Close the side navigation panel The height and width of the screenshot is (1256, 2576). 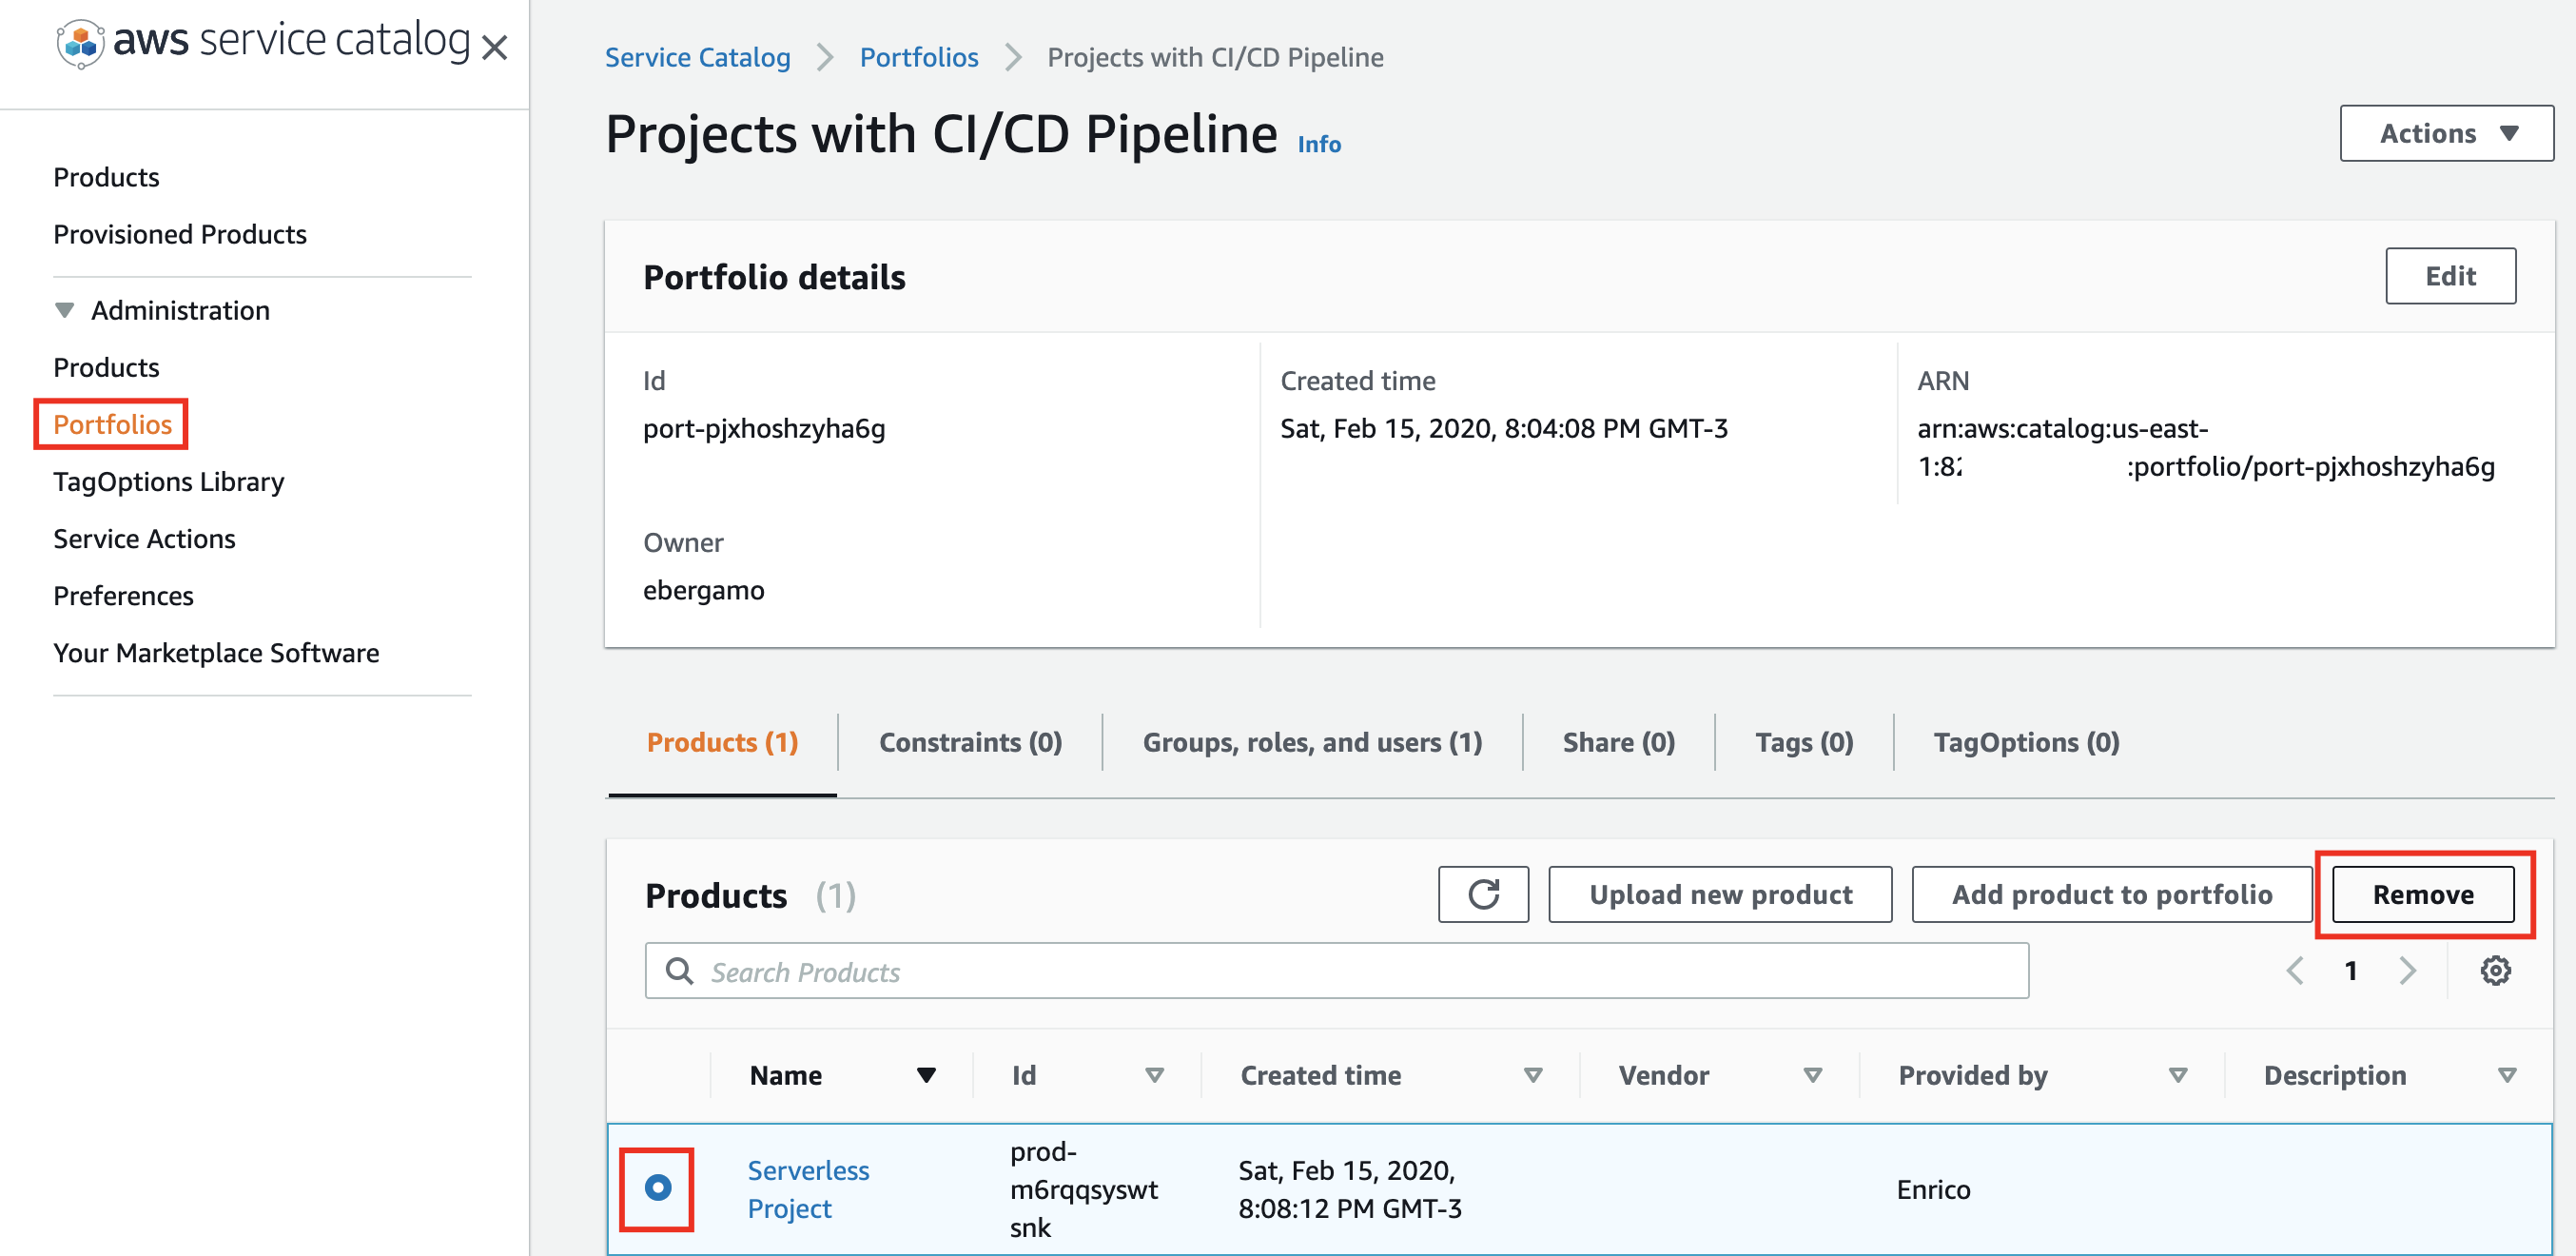[x=494, y=47]
